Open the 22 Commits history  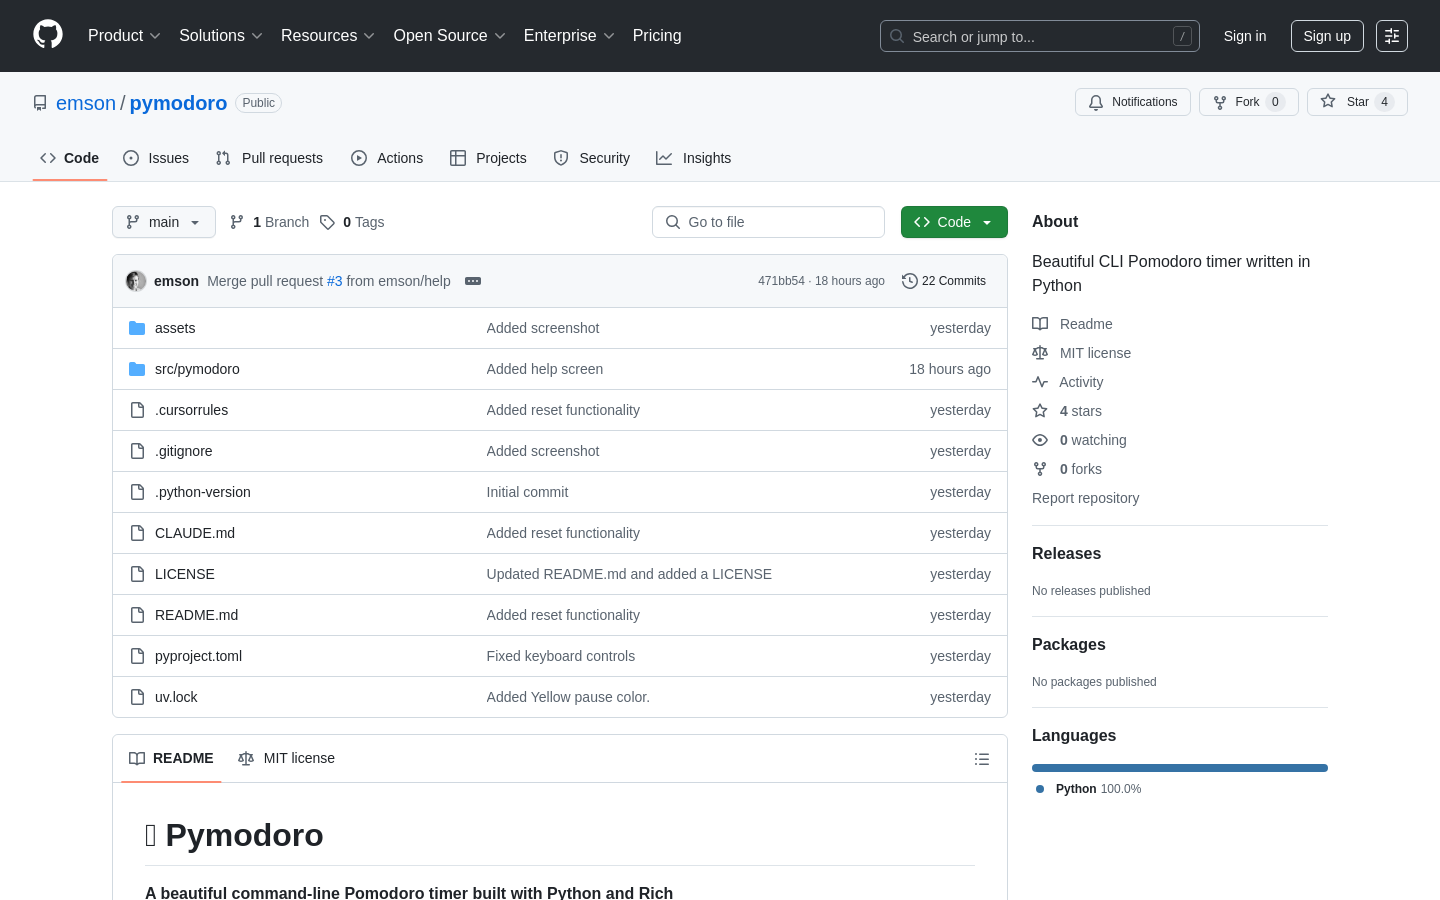[x=944, y=281]
